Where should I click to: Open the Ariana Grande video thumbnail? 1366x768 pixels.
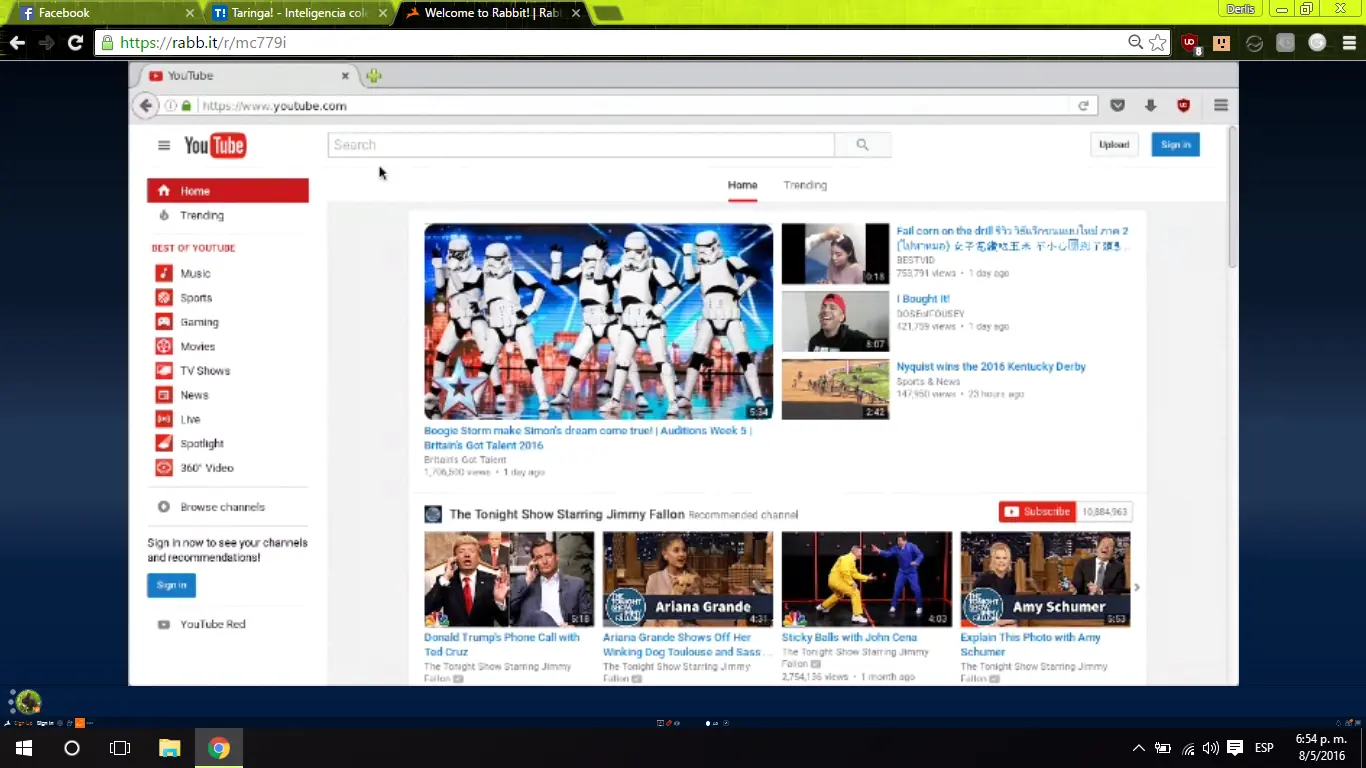point(688,579)
